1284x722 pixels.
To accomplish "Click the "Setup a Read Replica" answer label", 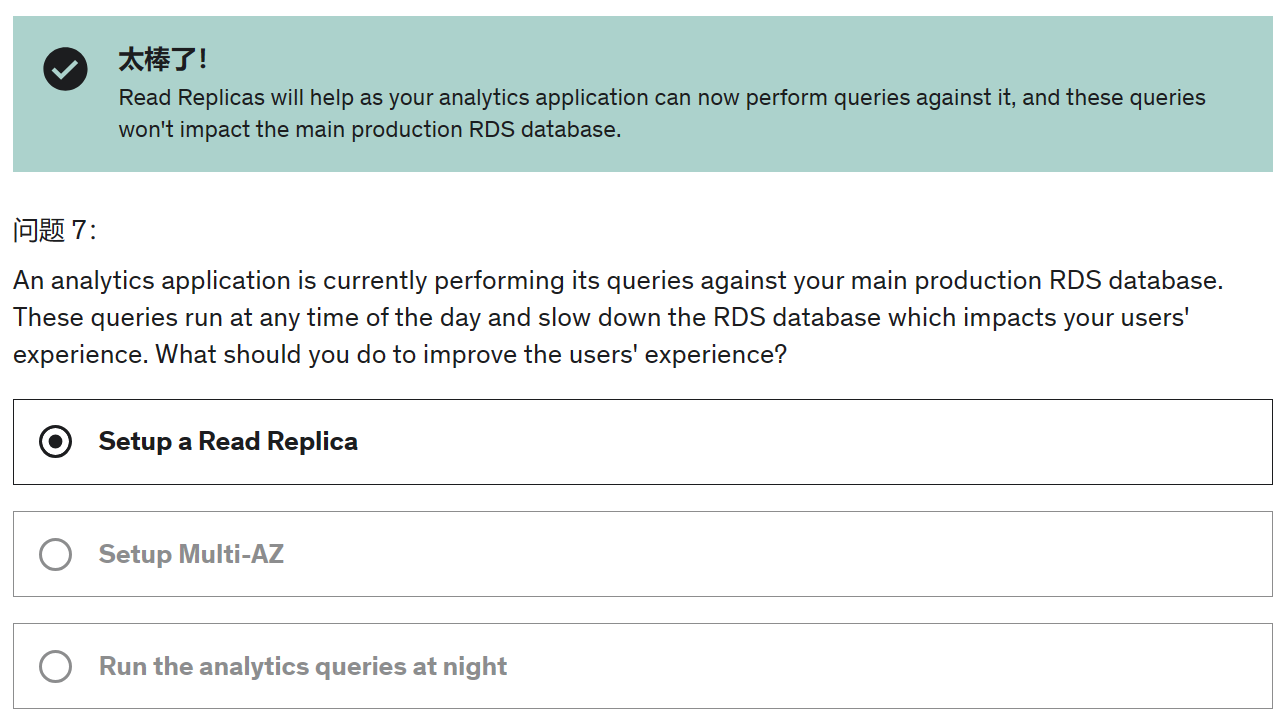I will (x=228, y=441).
